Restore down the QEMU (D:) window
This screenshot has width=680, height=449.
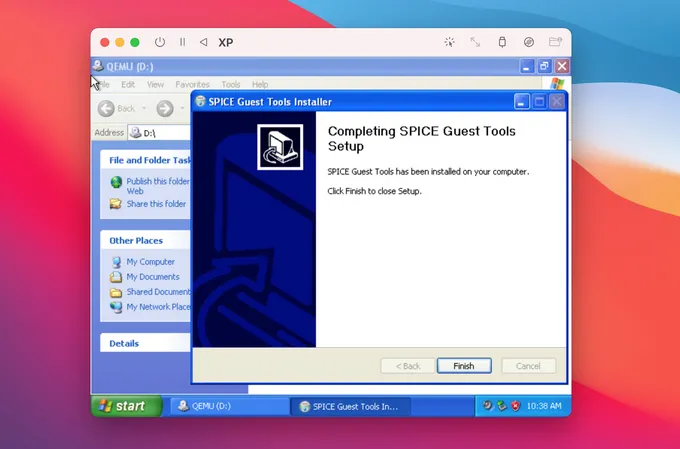pos(544,66)
